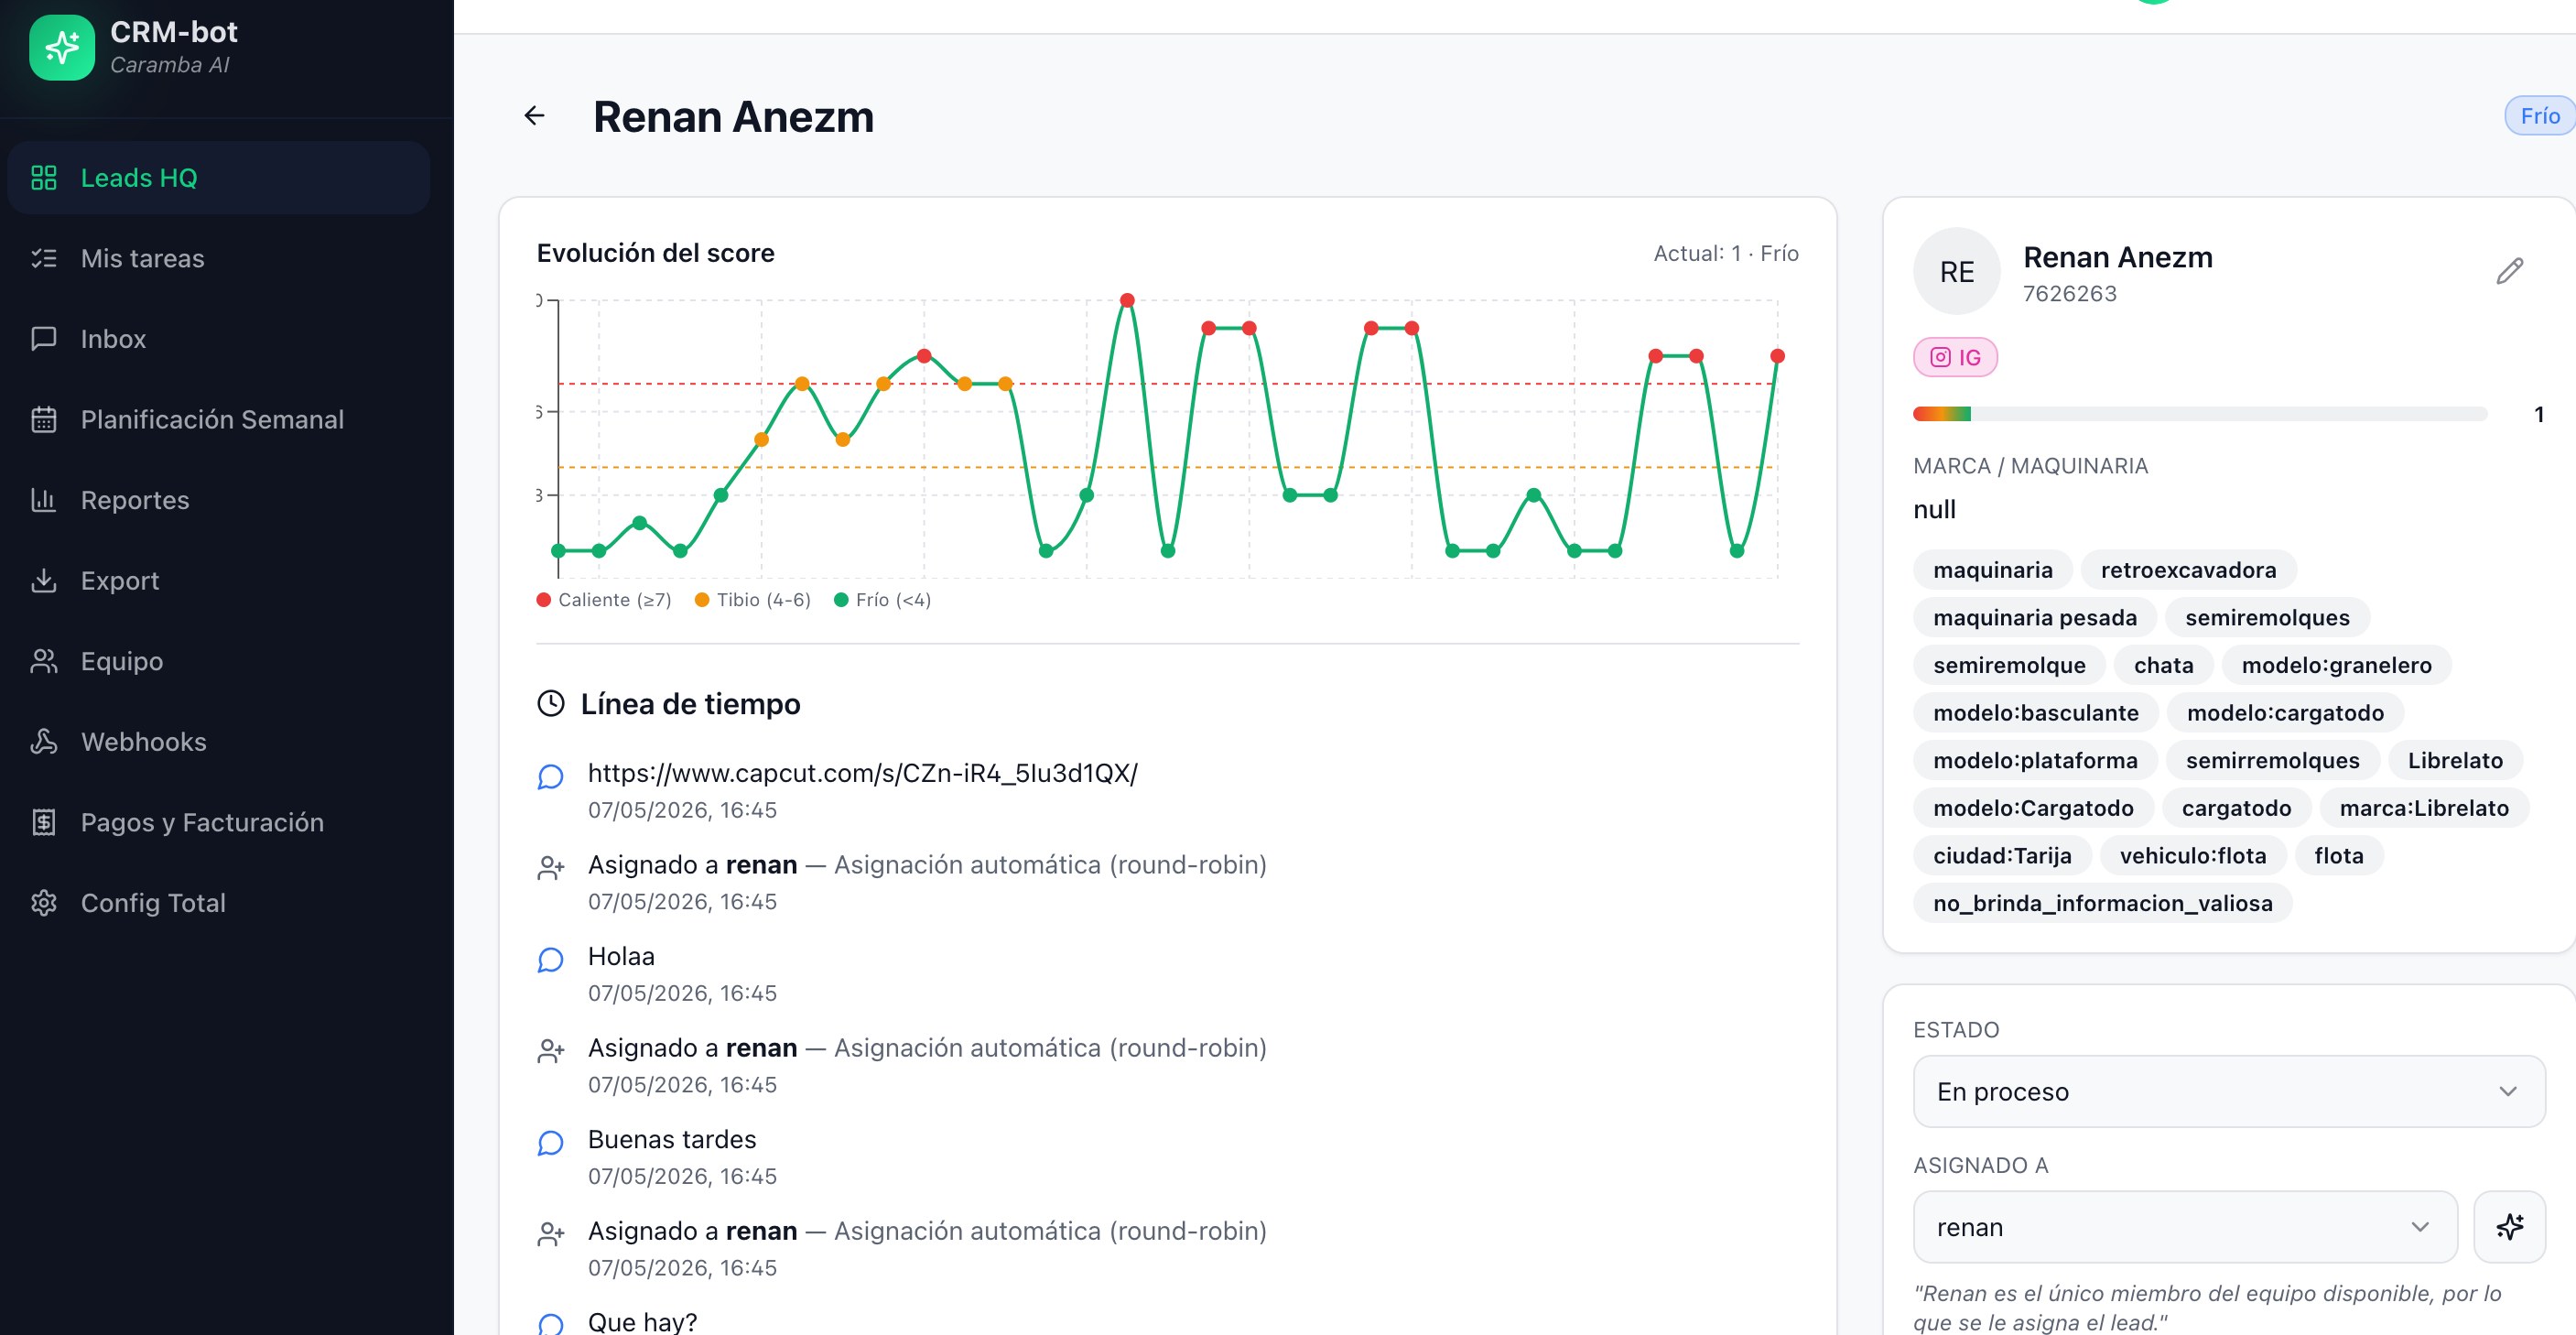Click the Caliente (≥7) legend entry
The image size is (2576, 1335).
(x=604, y=600)
